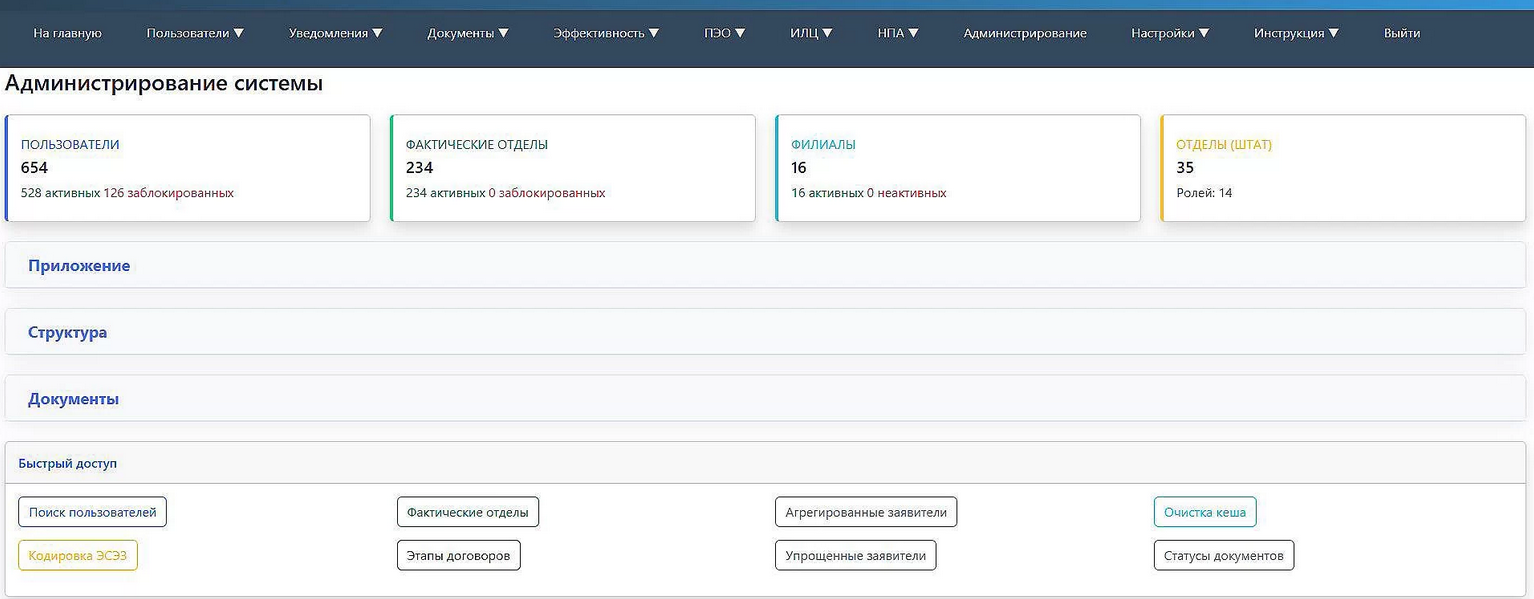Open the ИЛЦ dropdown menu

pos(812,33)
